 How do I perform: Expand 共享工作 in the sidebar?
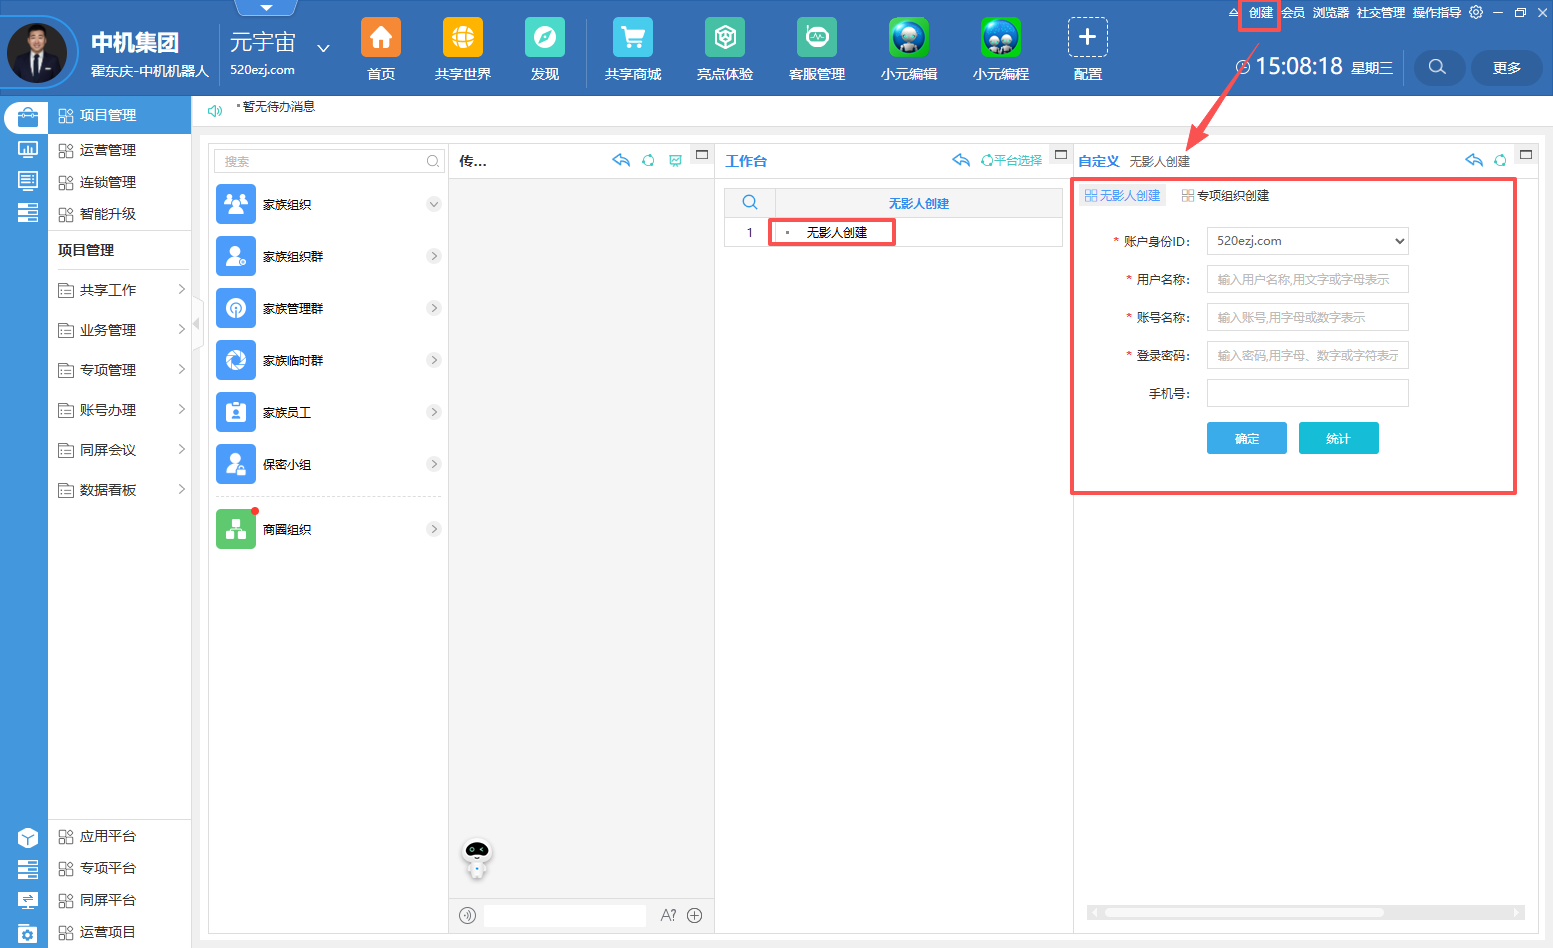[120, 290]
